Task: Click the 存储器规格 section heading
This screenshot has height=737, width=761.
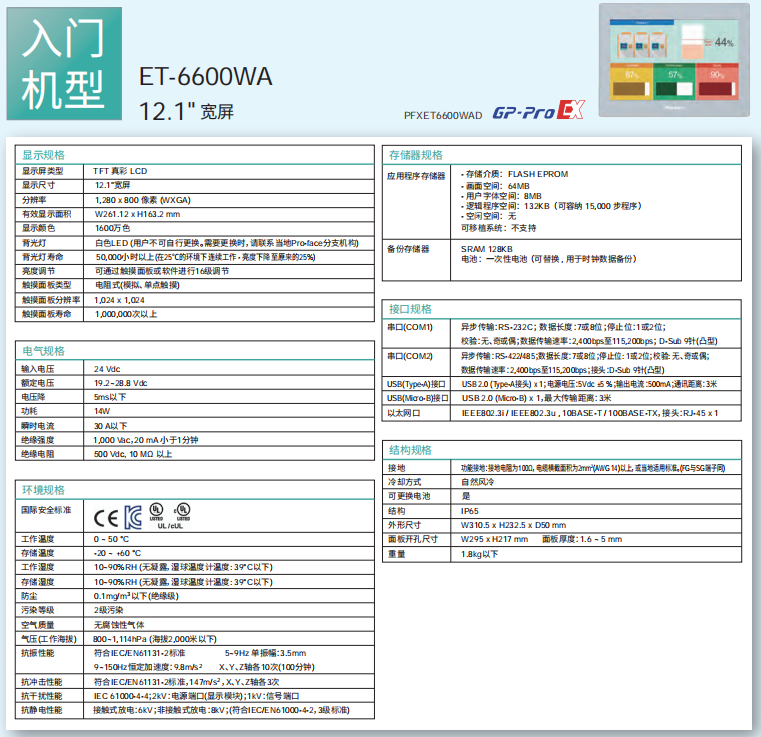Action: coord(416,155)
